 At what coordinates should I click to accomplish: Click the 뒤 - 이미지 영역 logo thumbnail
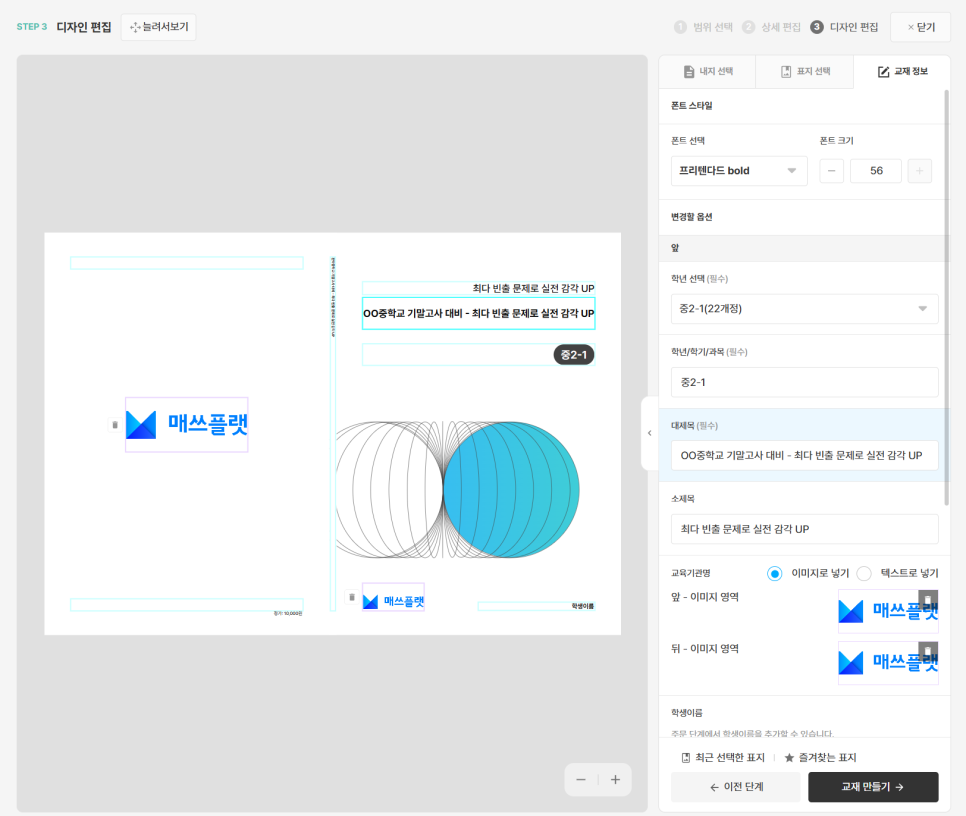[x=888, y=663]
